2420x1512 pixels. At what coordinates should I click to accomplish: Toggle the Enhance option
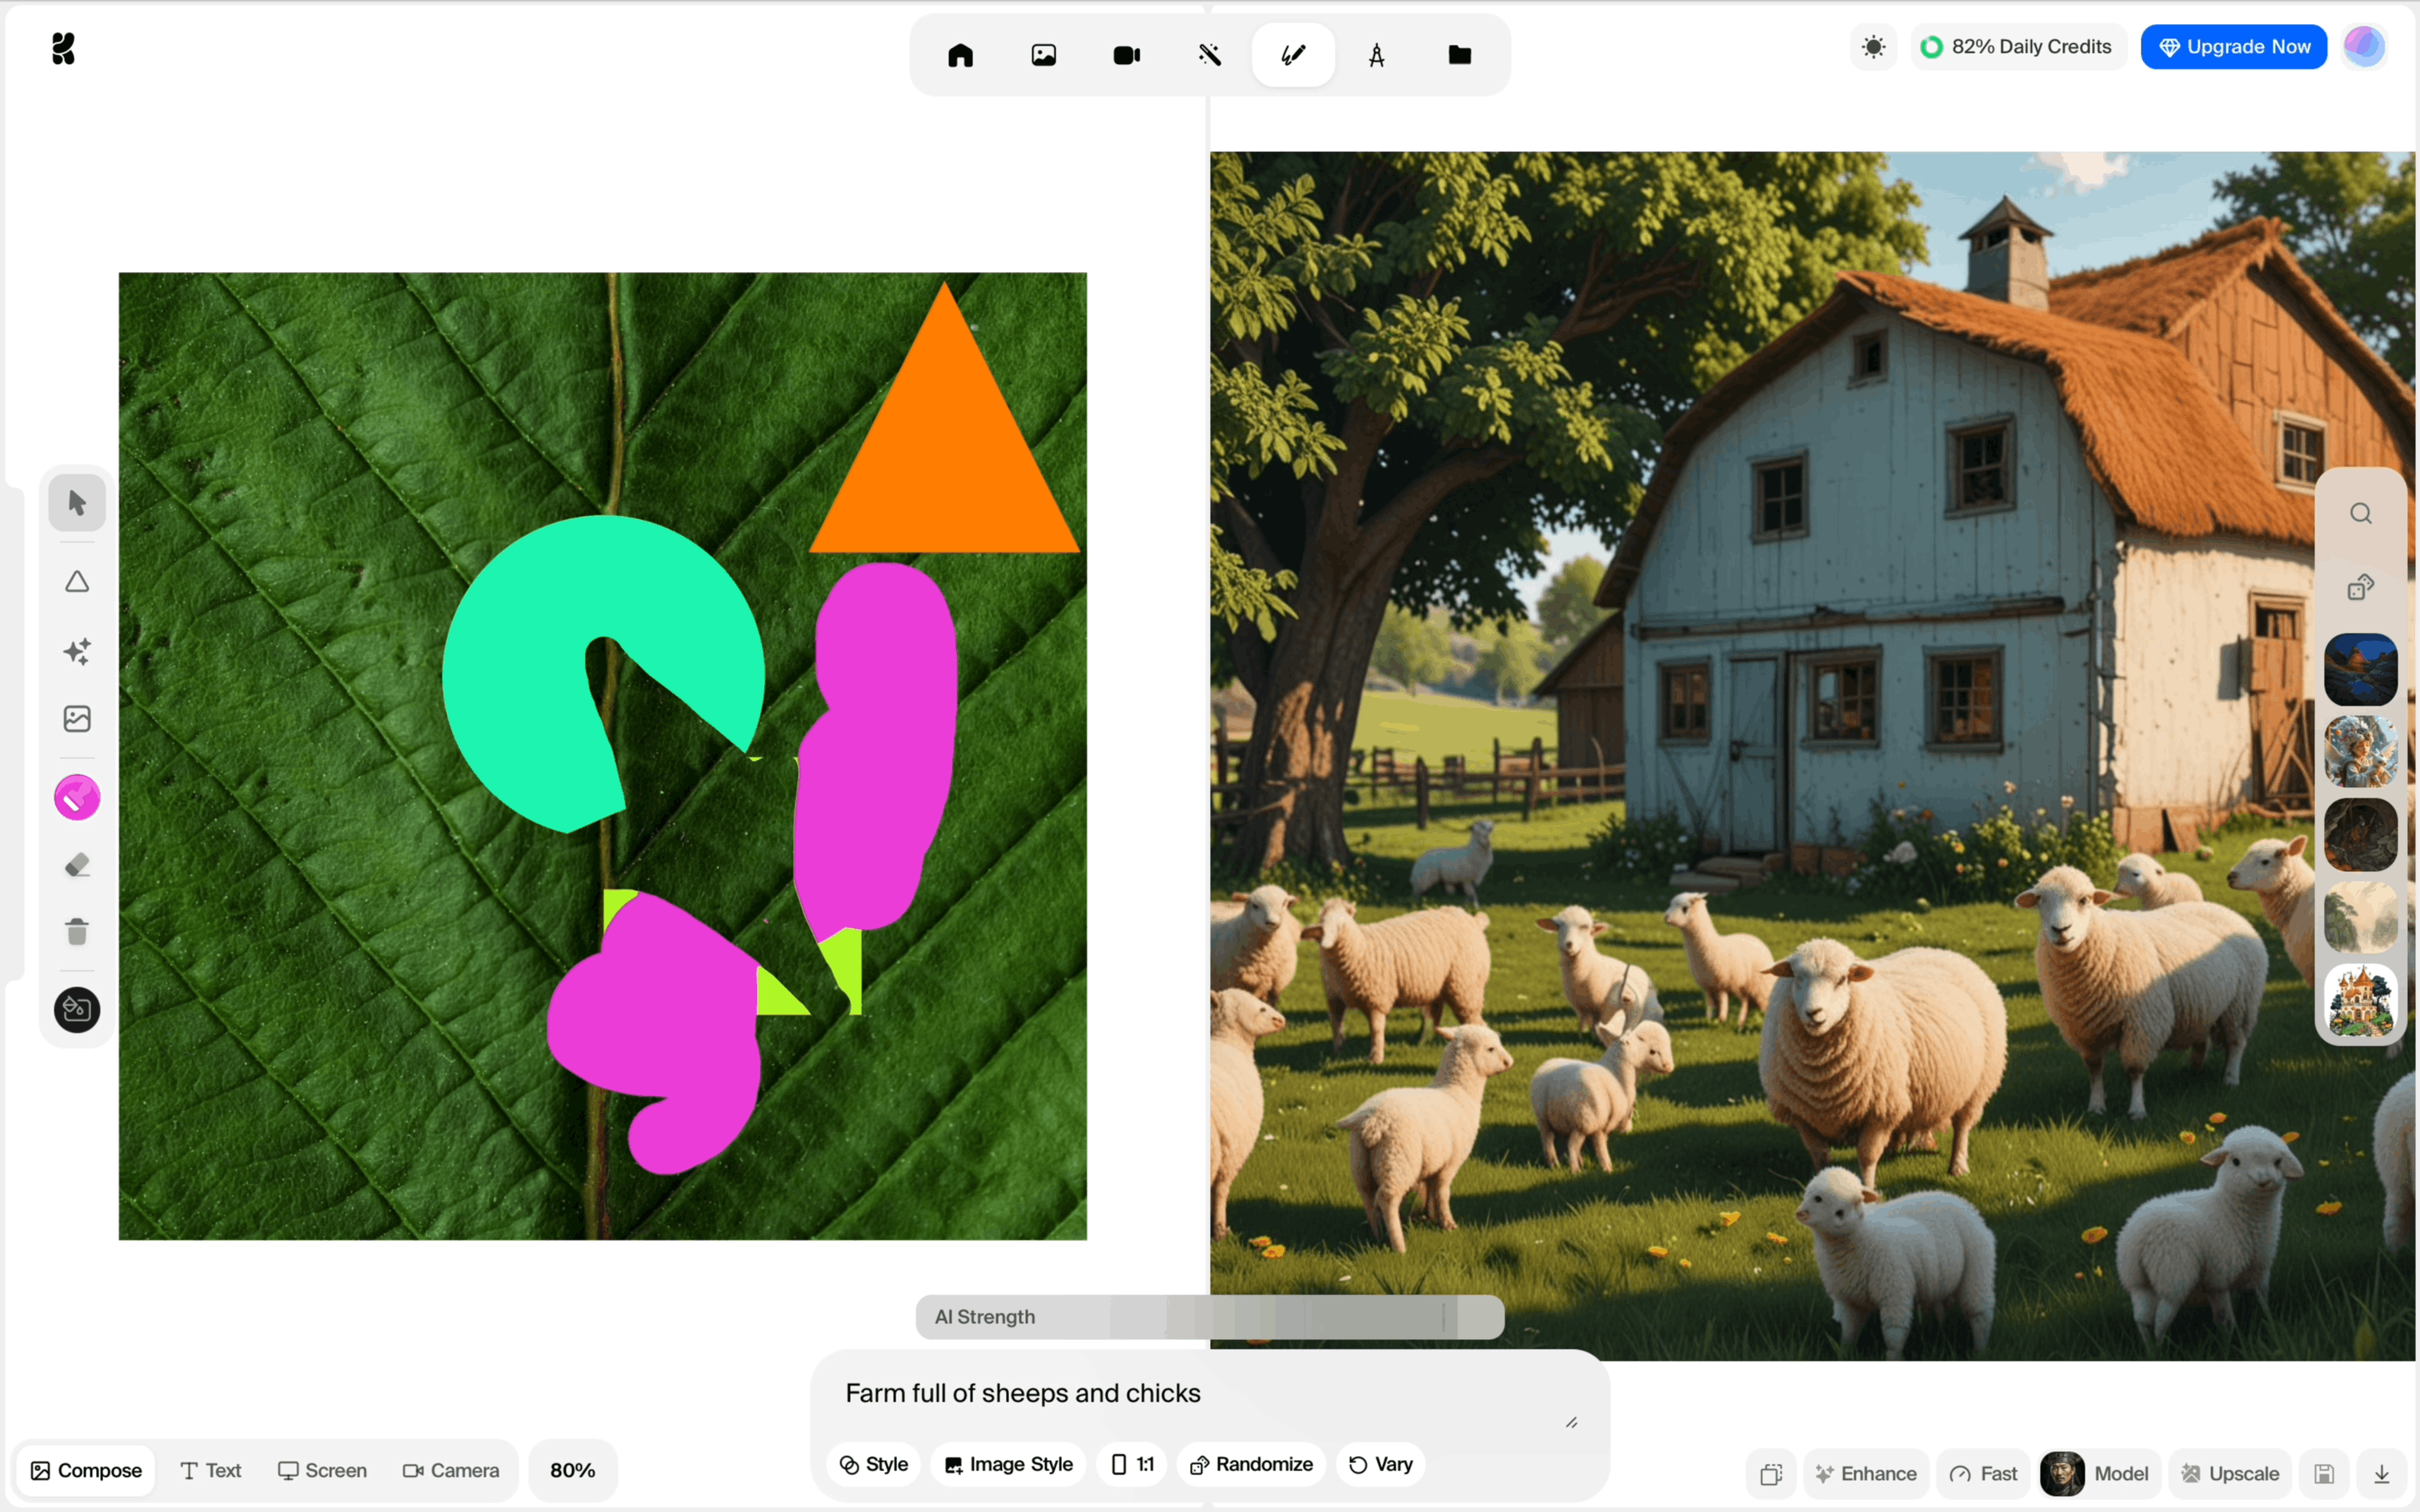pyautogui.click(x=1865, y=1473)
